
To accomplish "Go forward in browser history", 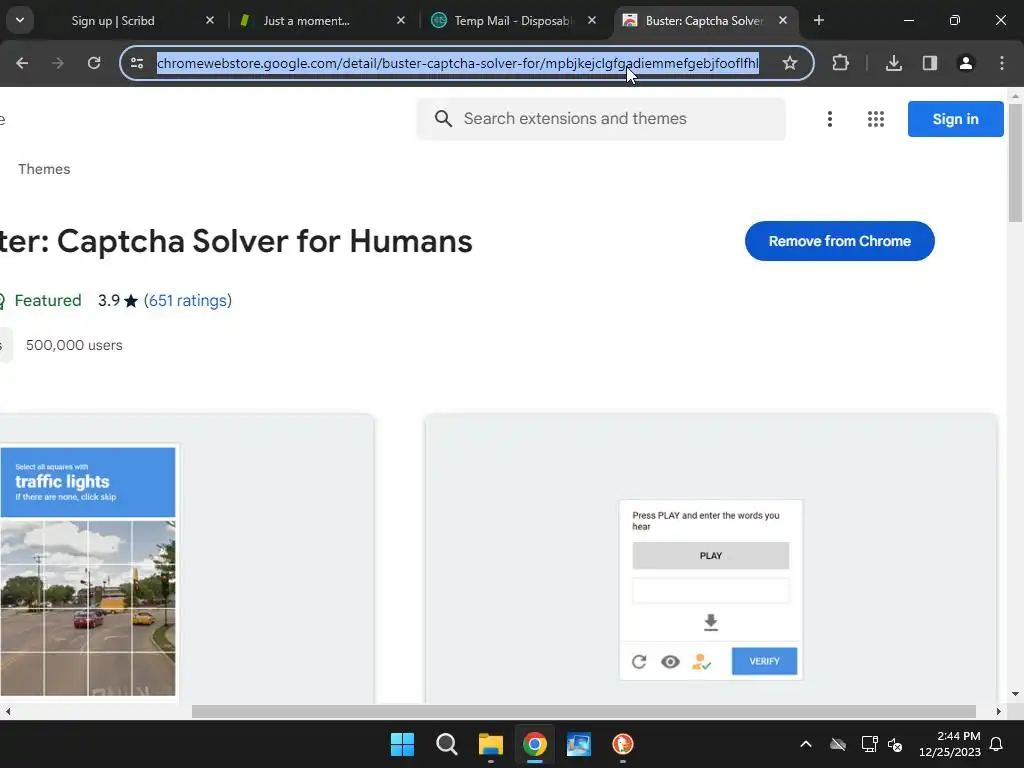I will [58, 63].
